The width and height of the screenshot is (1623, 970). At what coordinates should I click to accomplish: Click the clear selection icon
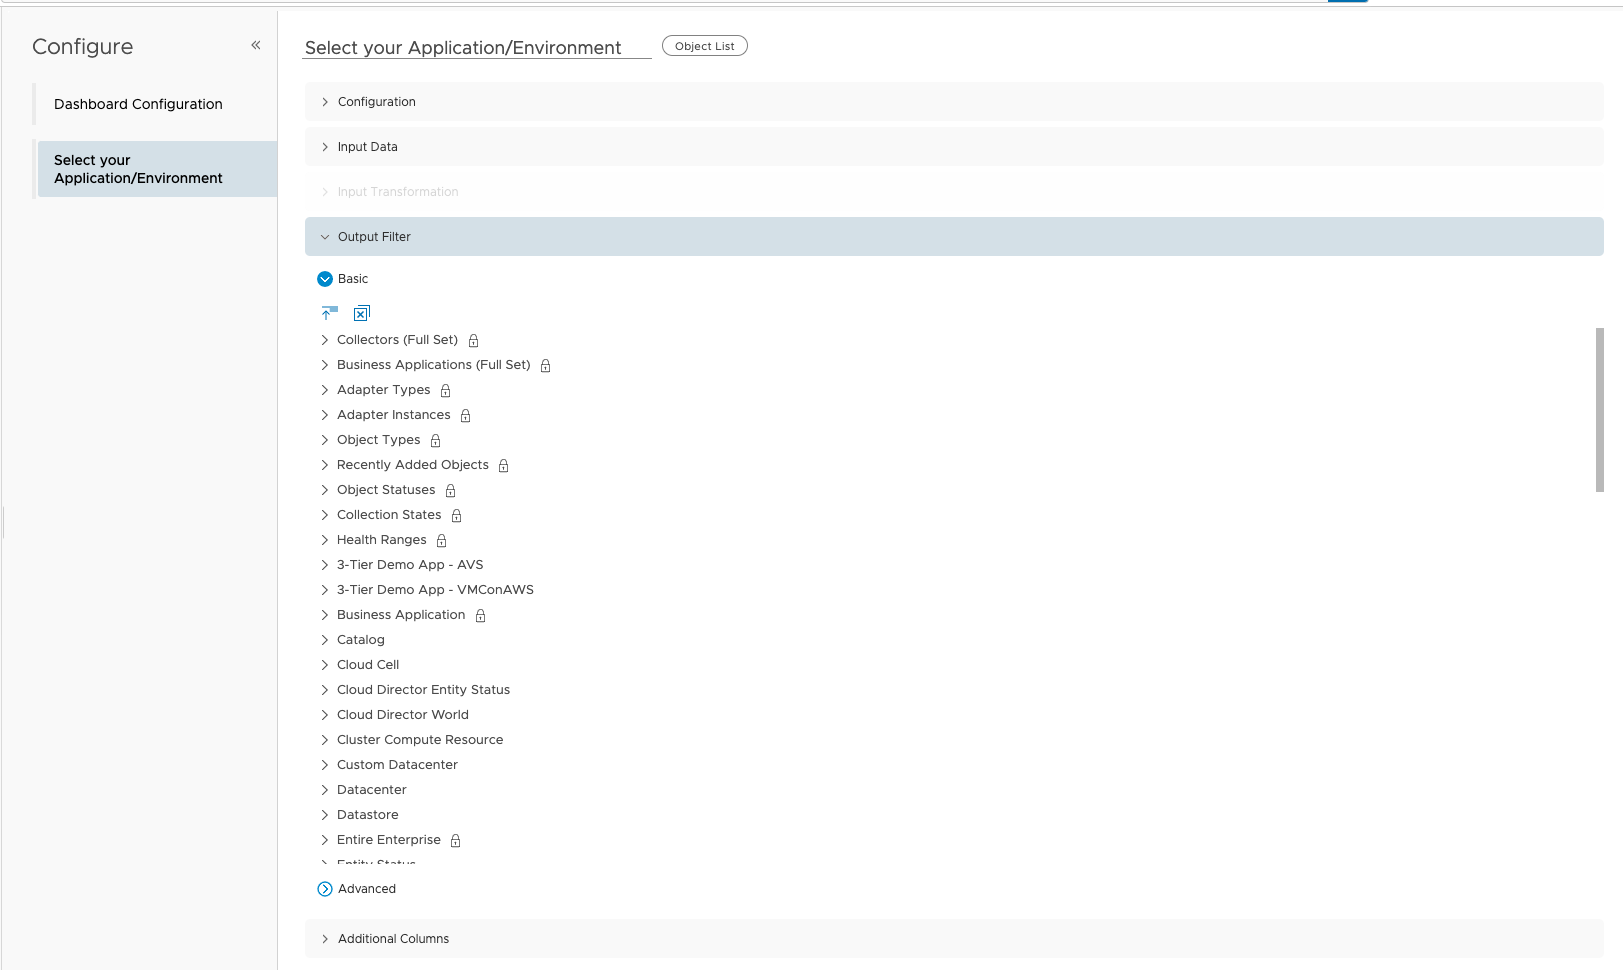pyautogui.click(x=361, y=313)
